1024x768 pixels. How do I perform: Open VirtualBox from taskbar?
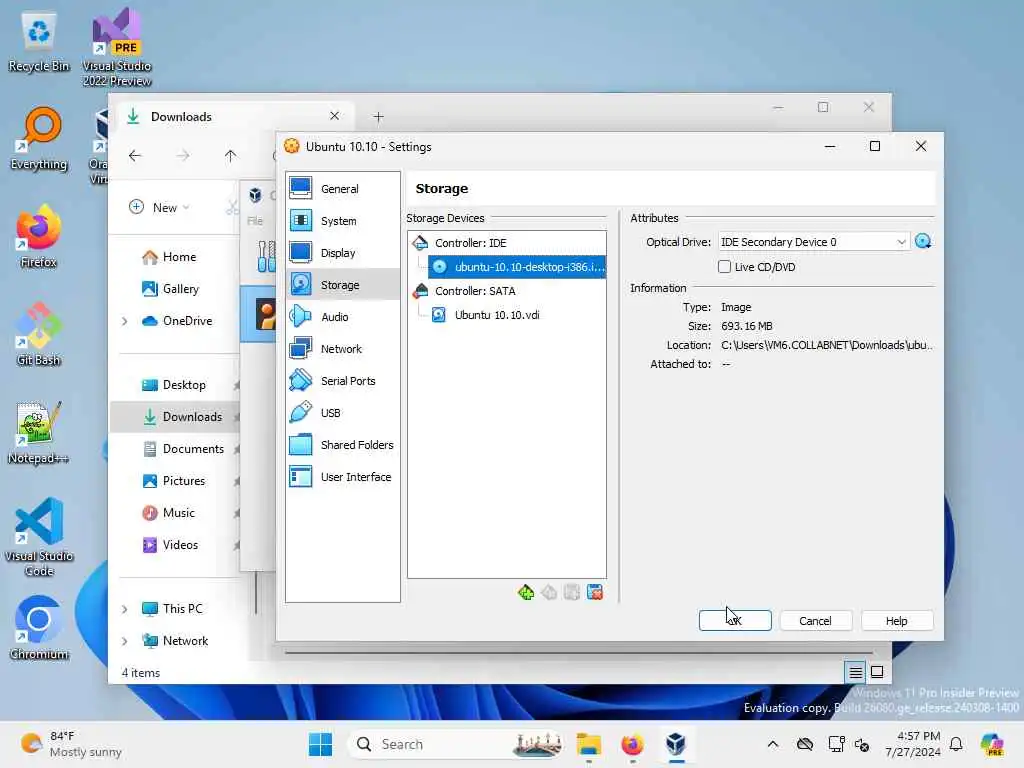[x=676, y=744]
